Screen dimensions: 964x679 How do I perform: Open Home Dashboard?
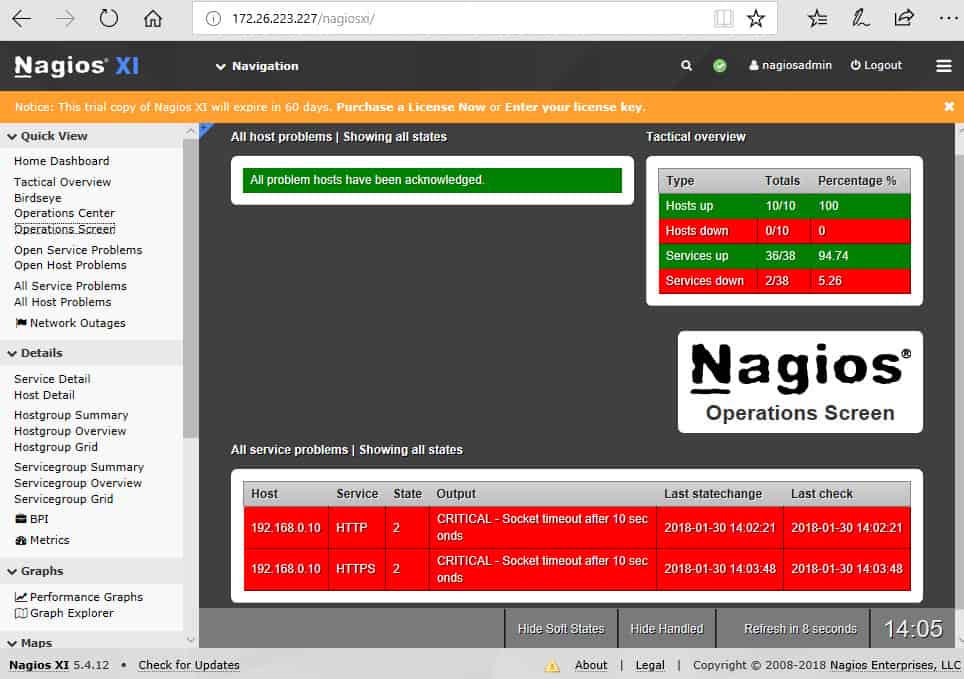(x=61, y=161)
